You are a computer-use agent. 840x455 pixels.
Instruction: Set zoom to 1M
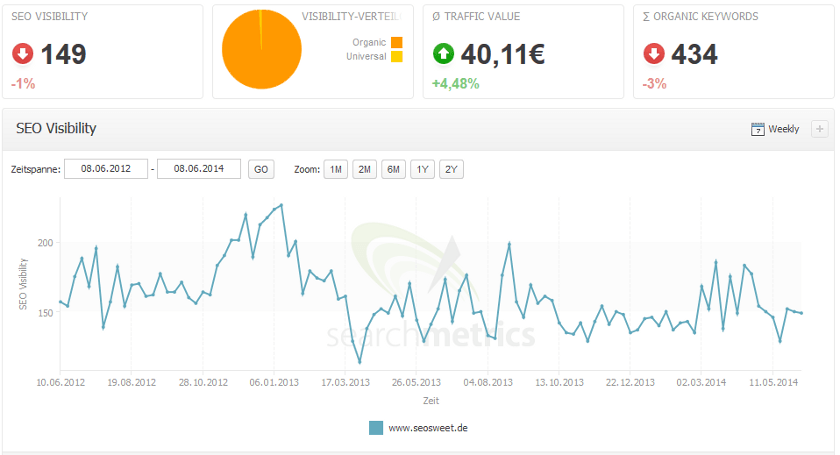click(336, 169)
